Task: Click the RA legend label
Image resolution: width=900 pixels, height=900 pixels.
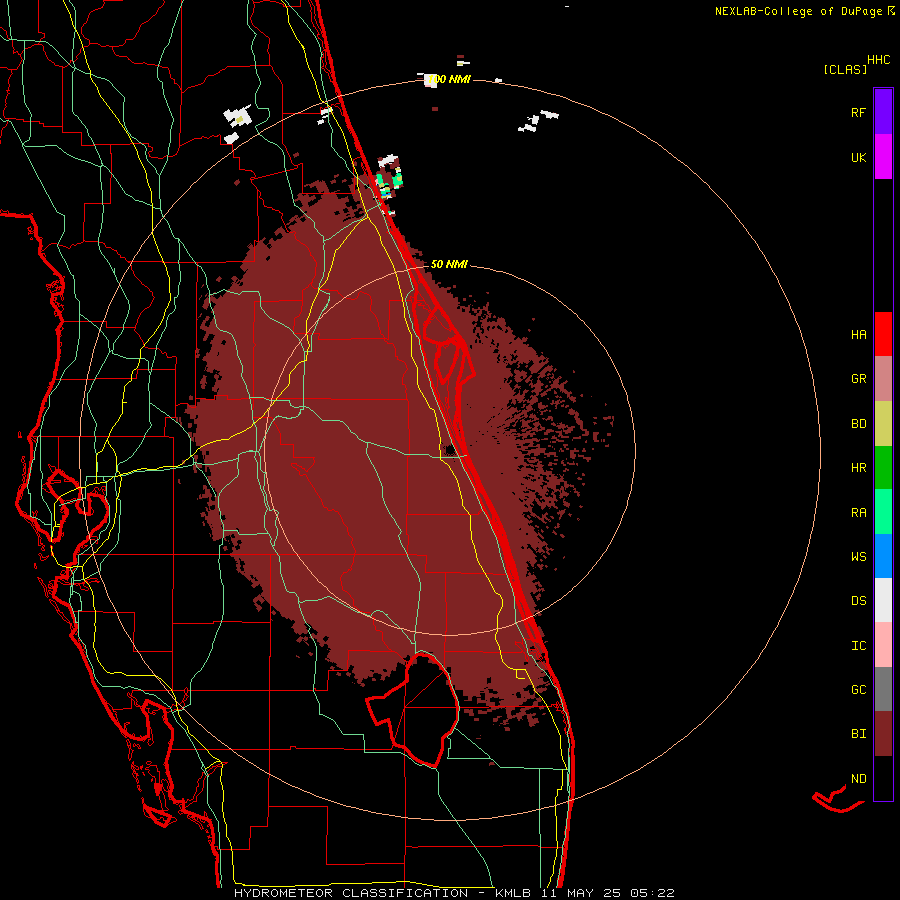Action: coord(858,513)
